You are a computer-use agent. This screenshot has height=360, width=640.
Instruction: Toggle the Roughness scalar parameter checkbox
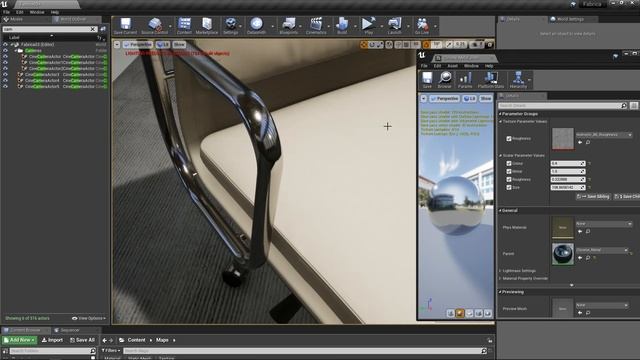509,180
